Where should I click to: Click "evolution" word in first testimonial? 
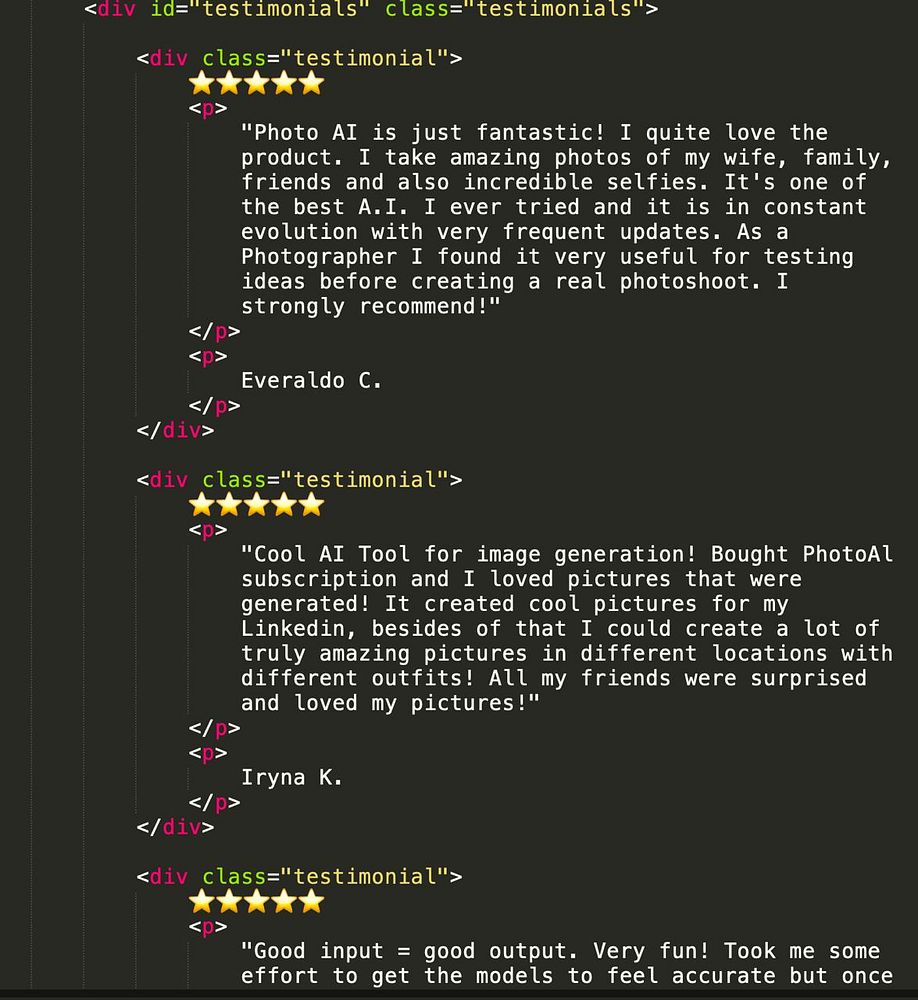tap(299, 232)
